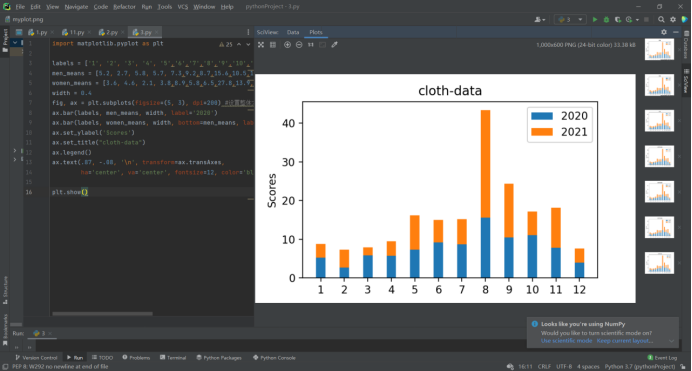692x371 pixels.
Task: Click the UTF-8 encoding indicator
Action: click(564, 367)
